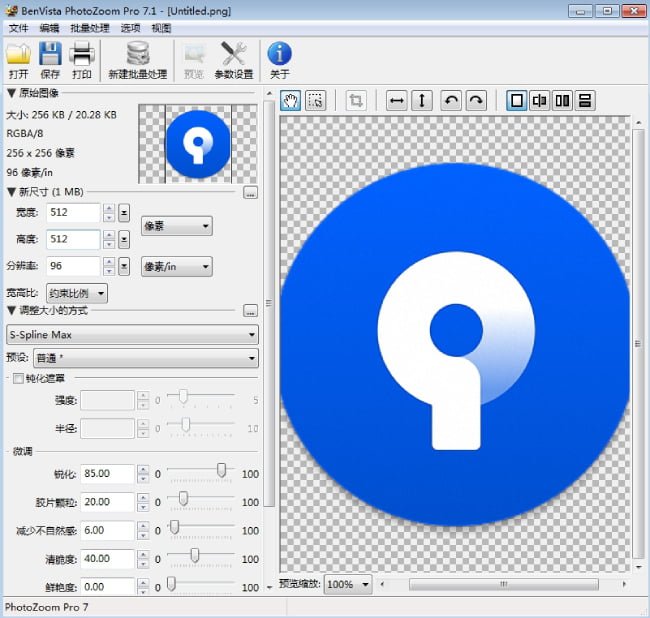Adjust the 鲜艳度 slider handle

(171, 584)
